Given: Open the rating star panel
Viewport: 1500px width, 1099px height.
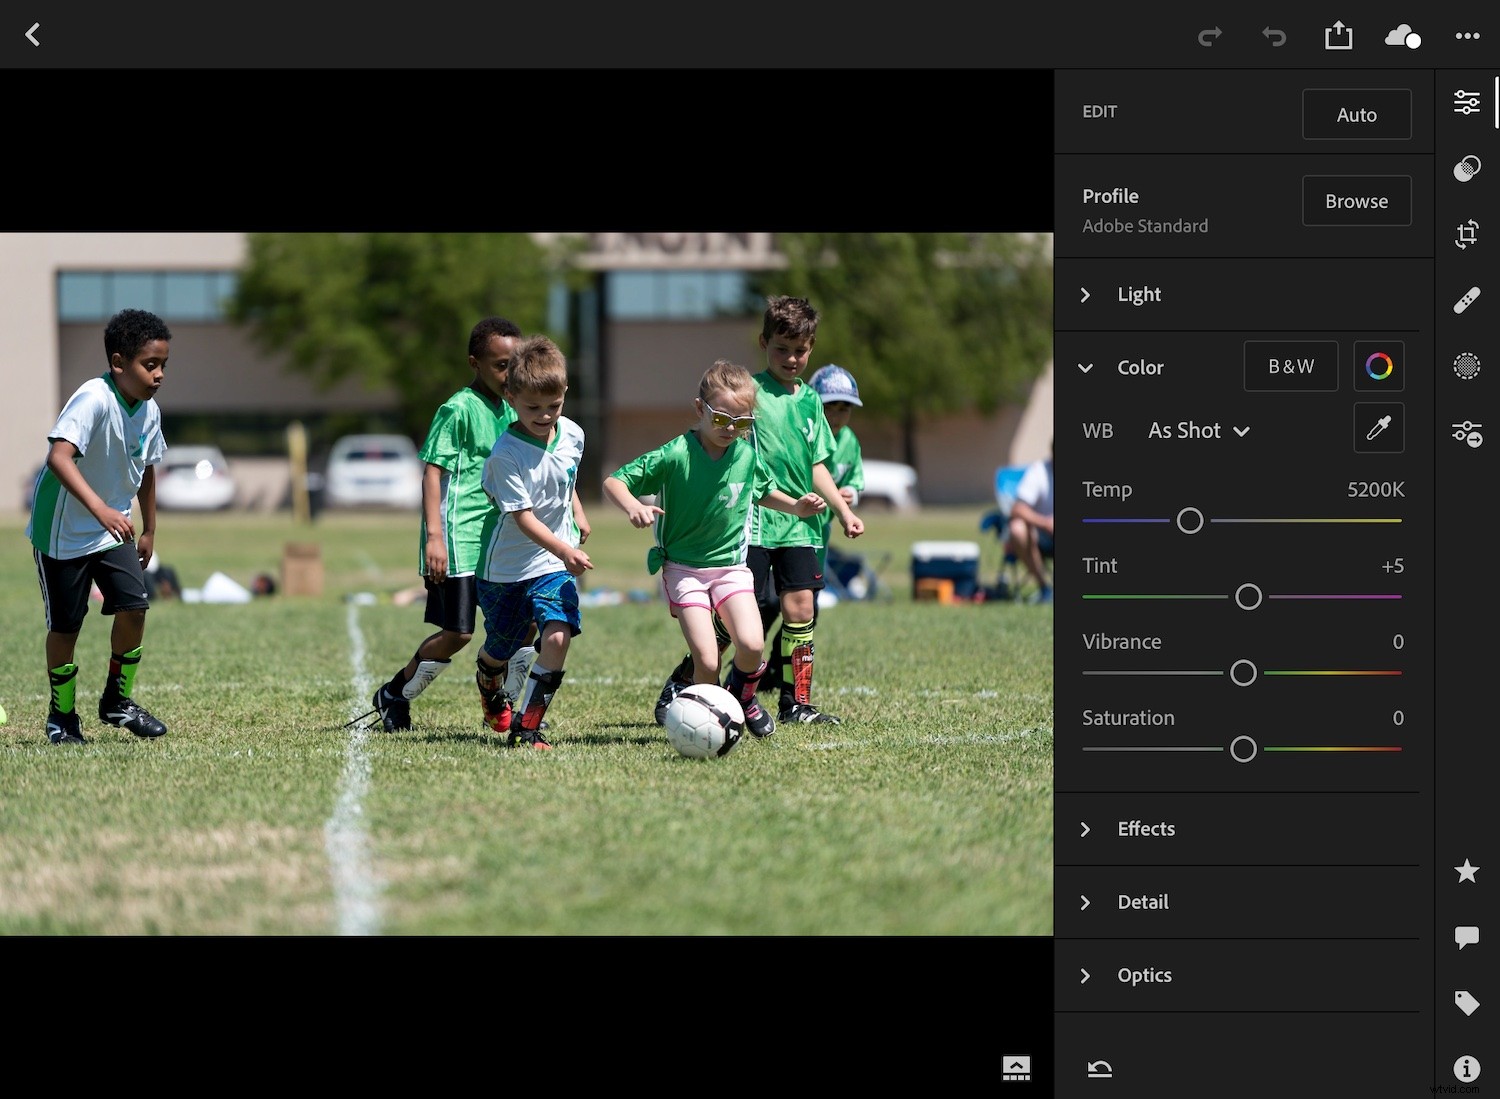Looking at the screenshot, I should pos(1467,871).
